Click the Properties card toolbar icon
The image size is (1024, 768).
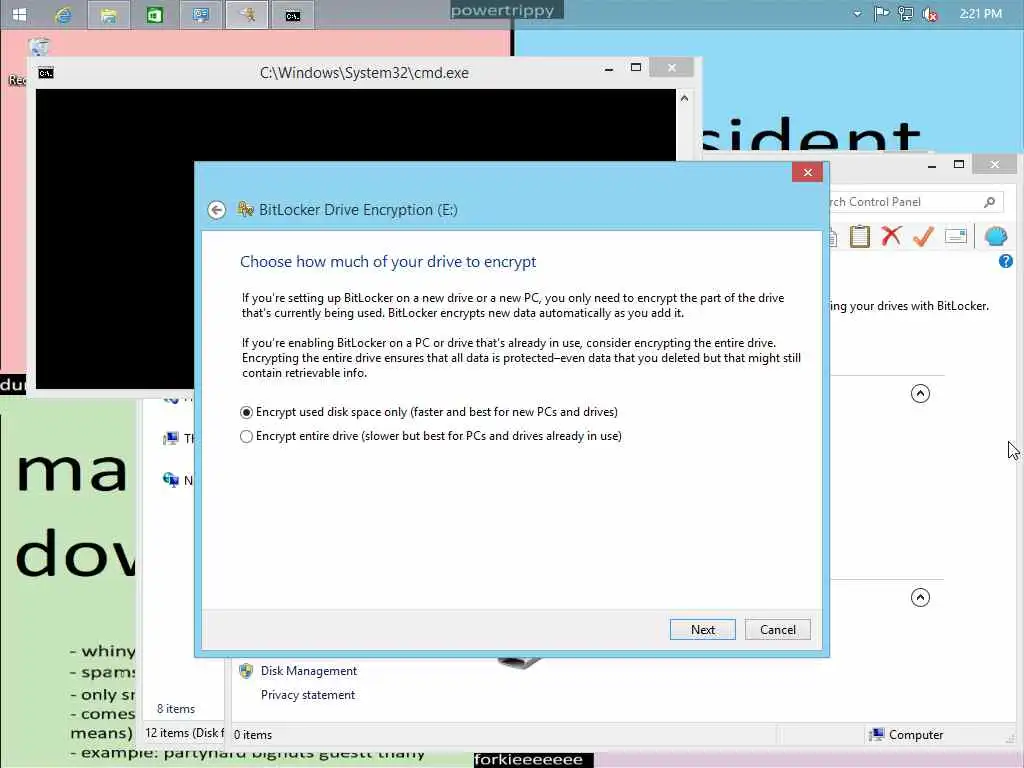955,236
